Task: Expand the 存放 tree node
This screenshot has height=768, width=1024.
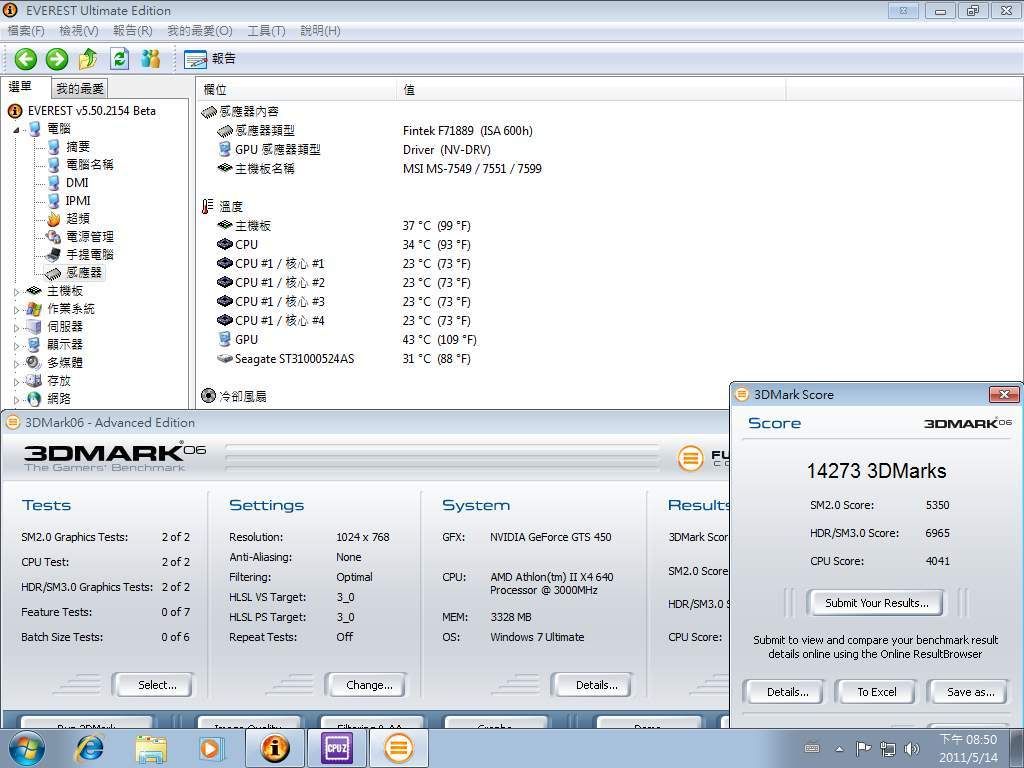Action: pos(16,381)
